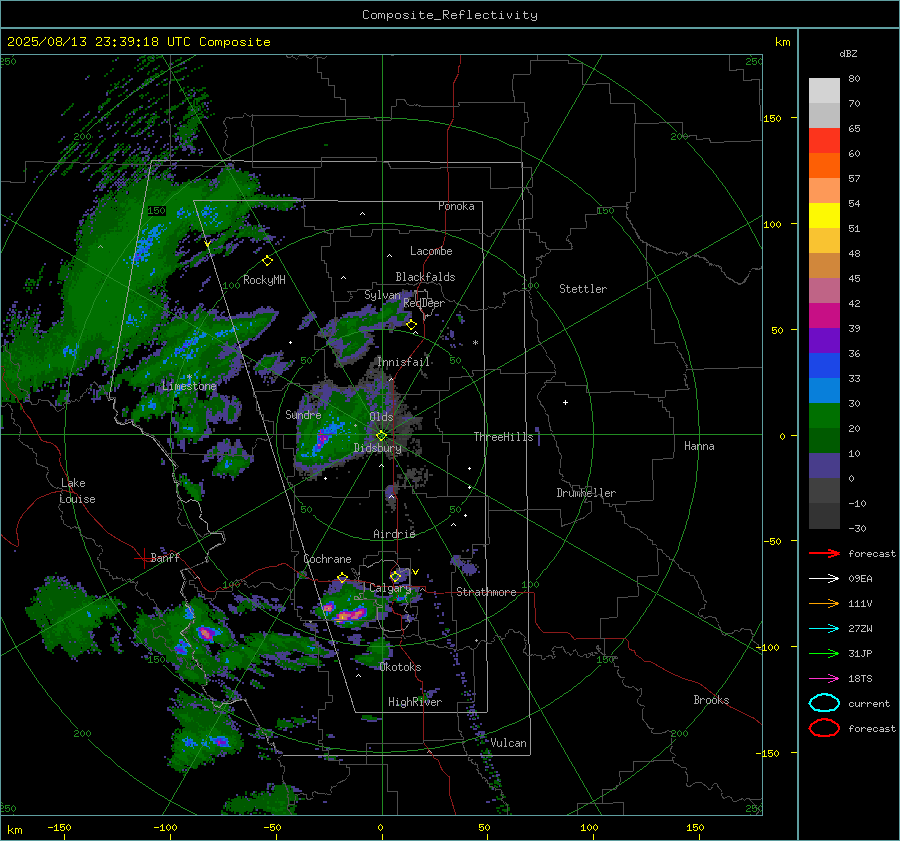Click the magenta swatch between 42 and 39

[x=824, y=316]
